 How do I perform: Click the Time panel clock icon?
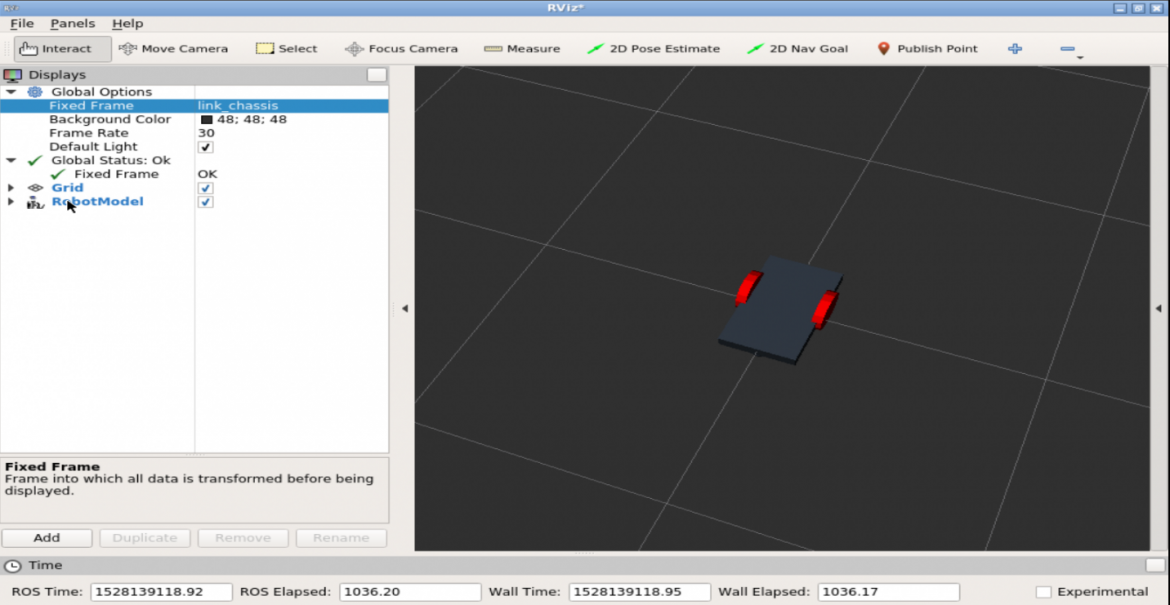(x=13, y=565)
